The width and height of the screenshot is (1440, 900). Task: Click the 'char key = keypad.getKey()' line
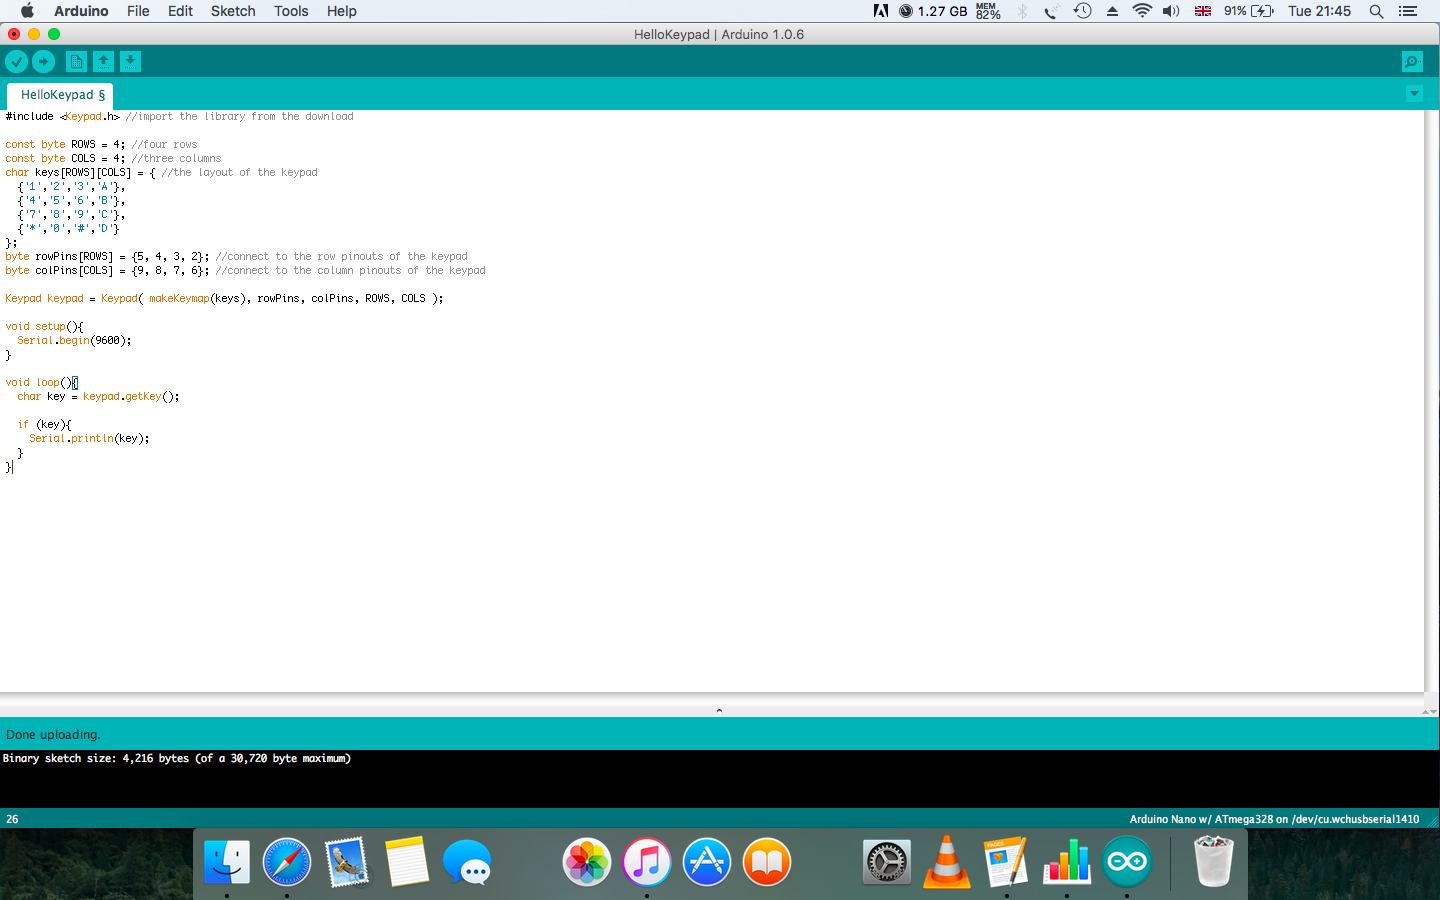pyautogui.click(x=98, y=396)
